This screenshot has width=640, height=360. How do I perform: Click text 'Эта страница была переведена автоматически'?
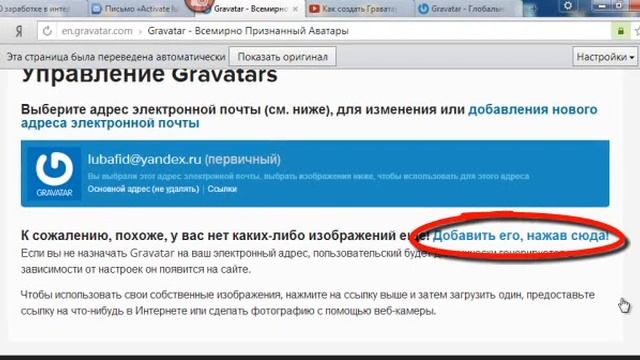point(116,57)
